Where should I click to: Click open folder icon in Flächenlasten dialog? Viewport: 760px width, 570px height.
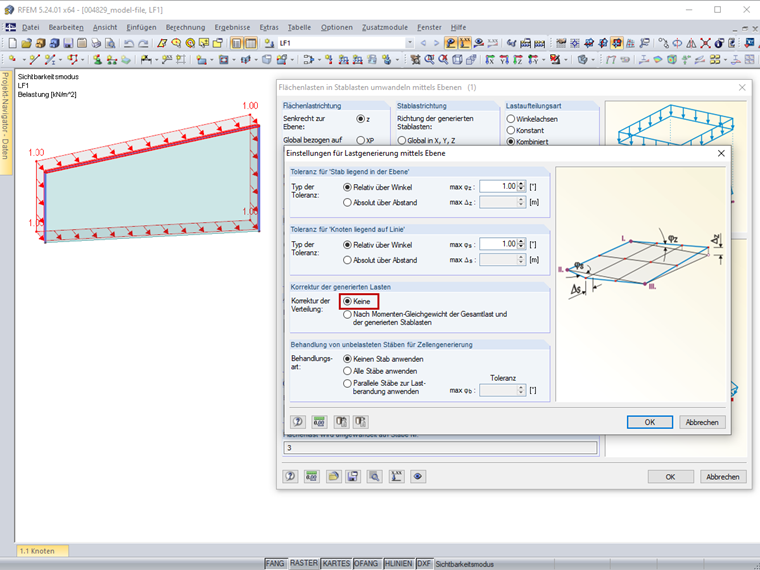pyautogui.click(x=333, y=476)
